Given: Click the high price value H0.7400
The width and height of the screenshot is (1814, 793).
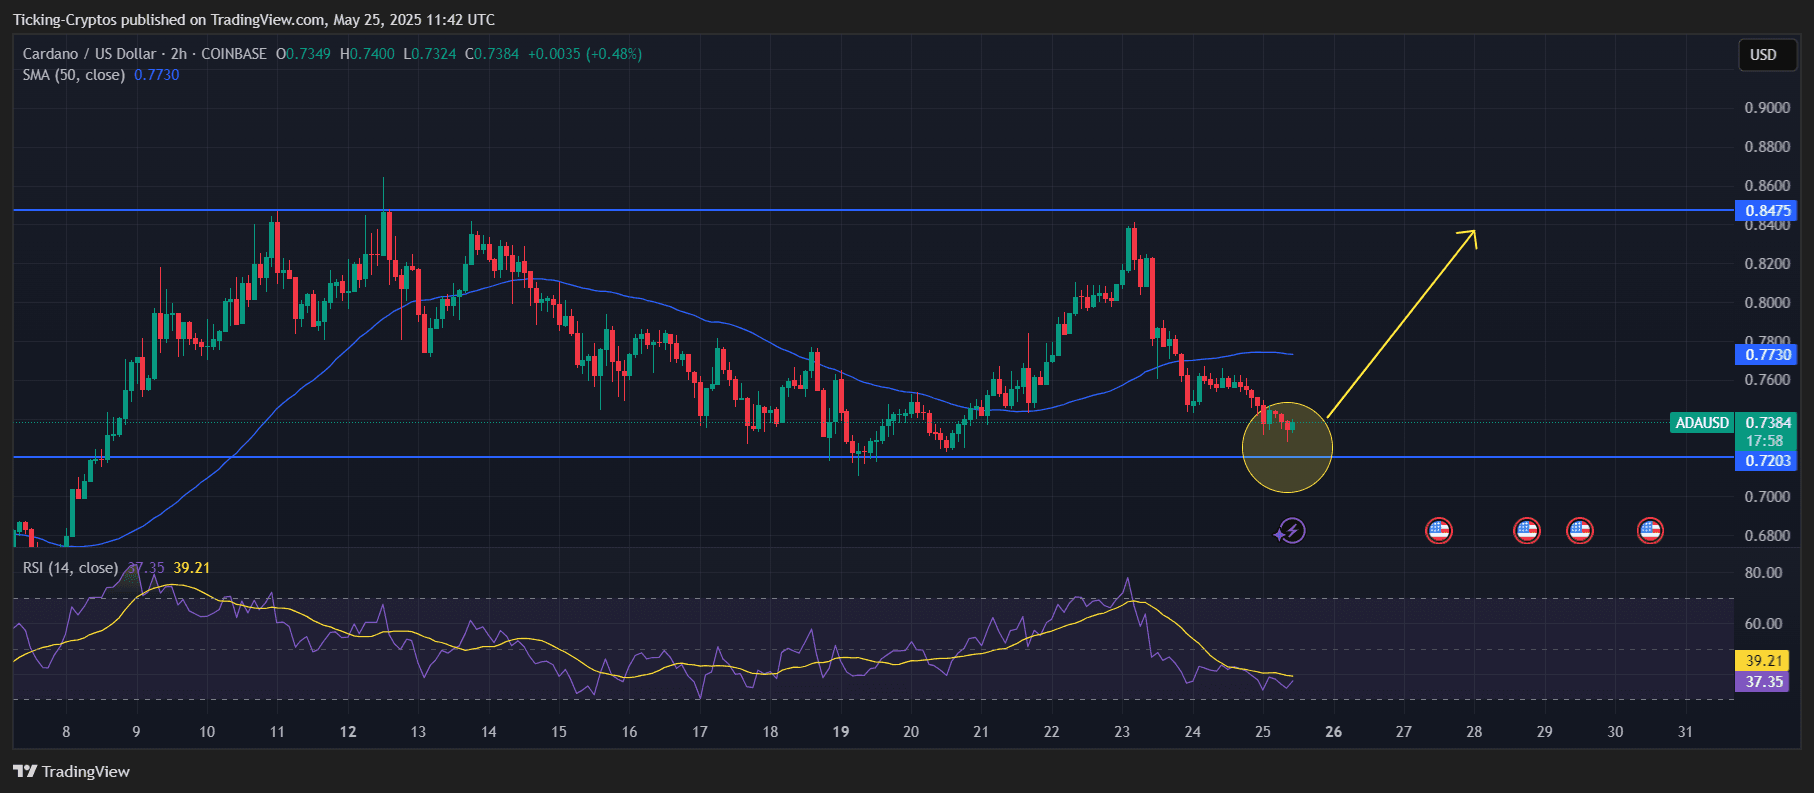Looking at the screenshot, I should tap(367, 54).
